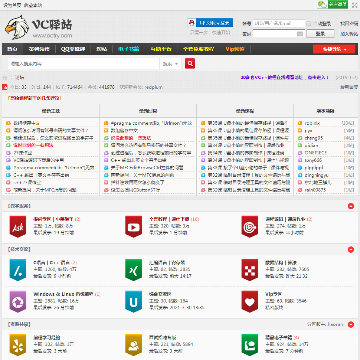The width and height of the screenshot is (360, 360).
Task: Switch to the second thread panel tab
Action: click(x=148, y=111)
